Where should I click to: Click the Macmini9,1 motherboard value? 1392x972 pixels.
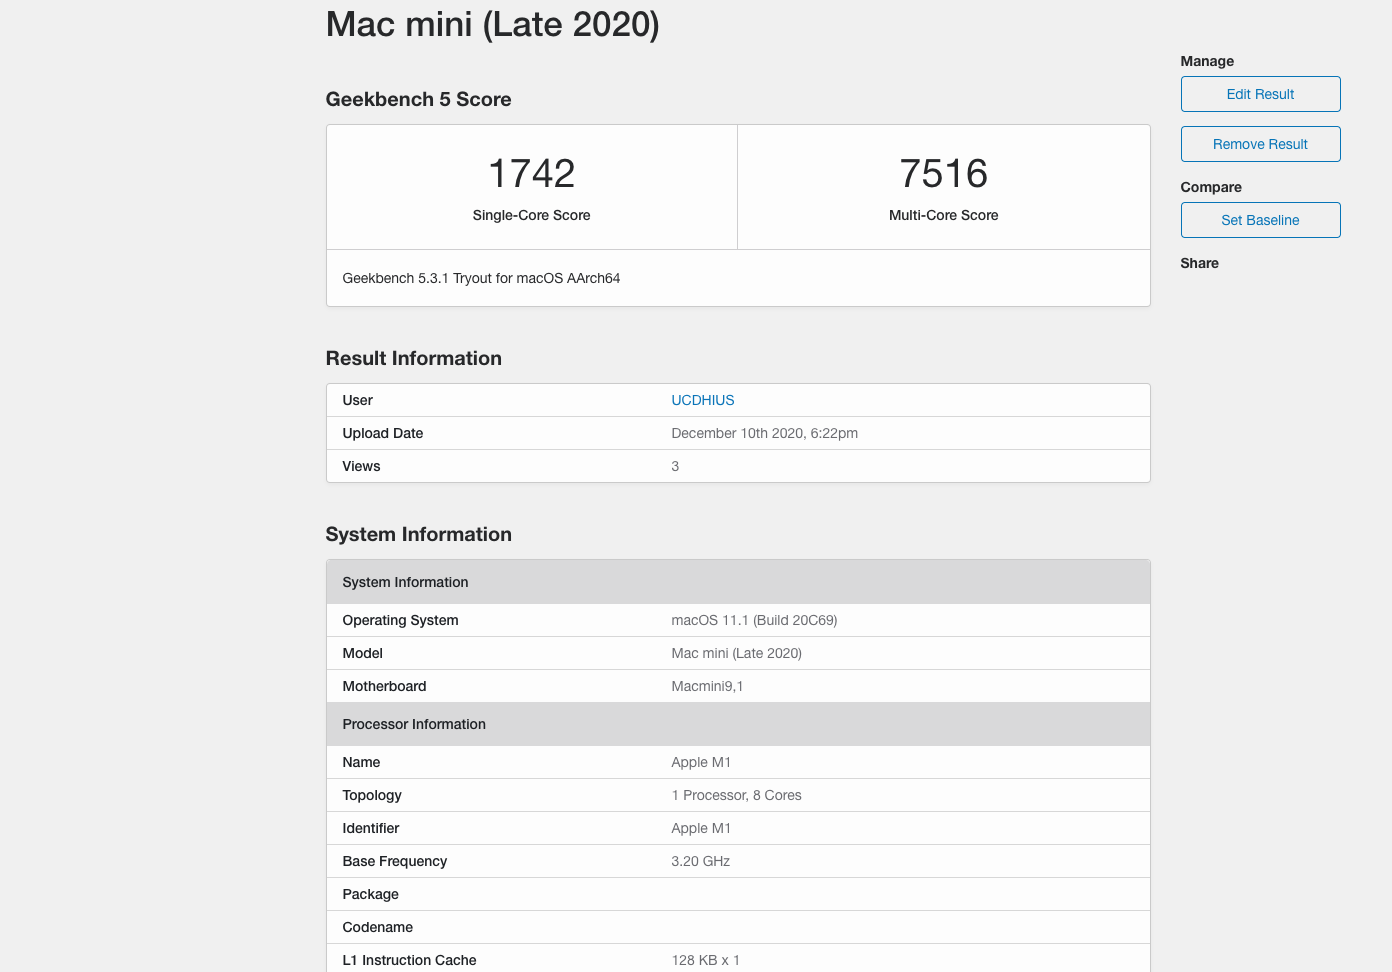coord(707,686)
